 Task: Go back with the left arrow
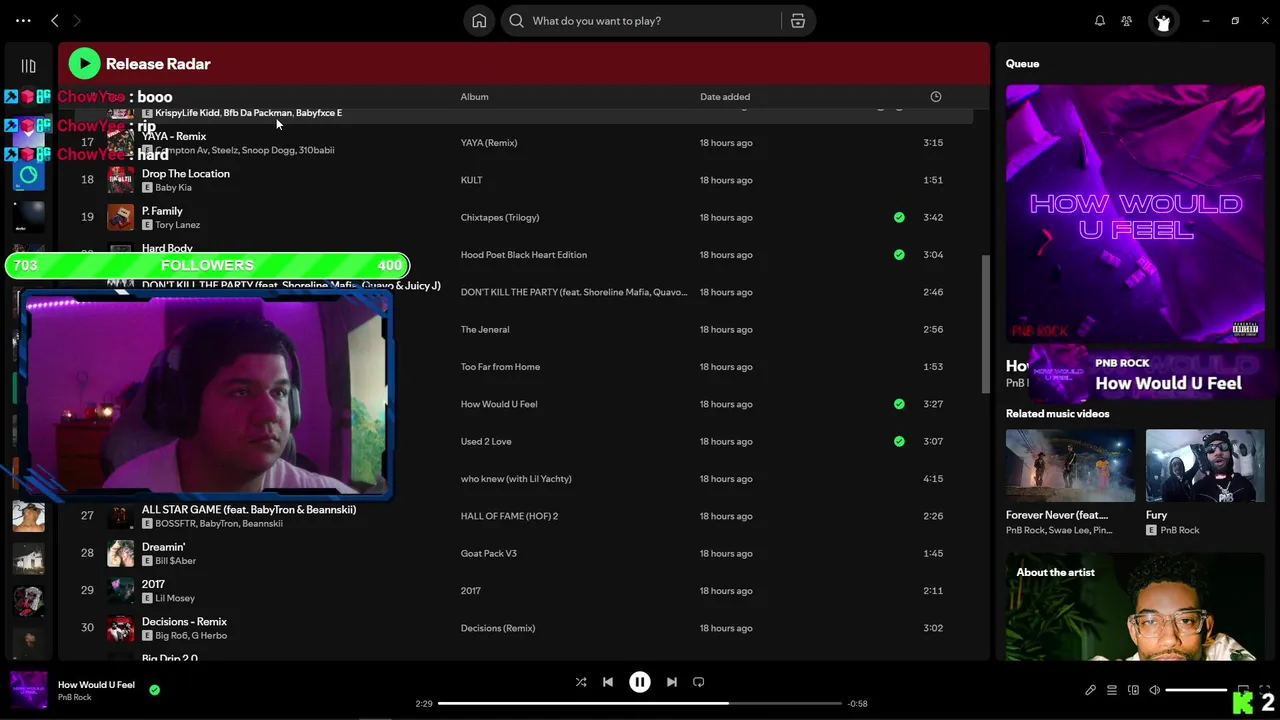coord(55,20)
